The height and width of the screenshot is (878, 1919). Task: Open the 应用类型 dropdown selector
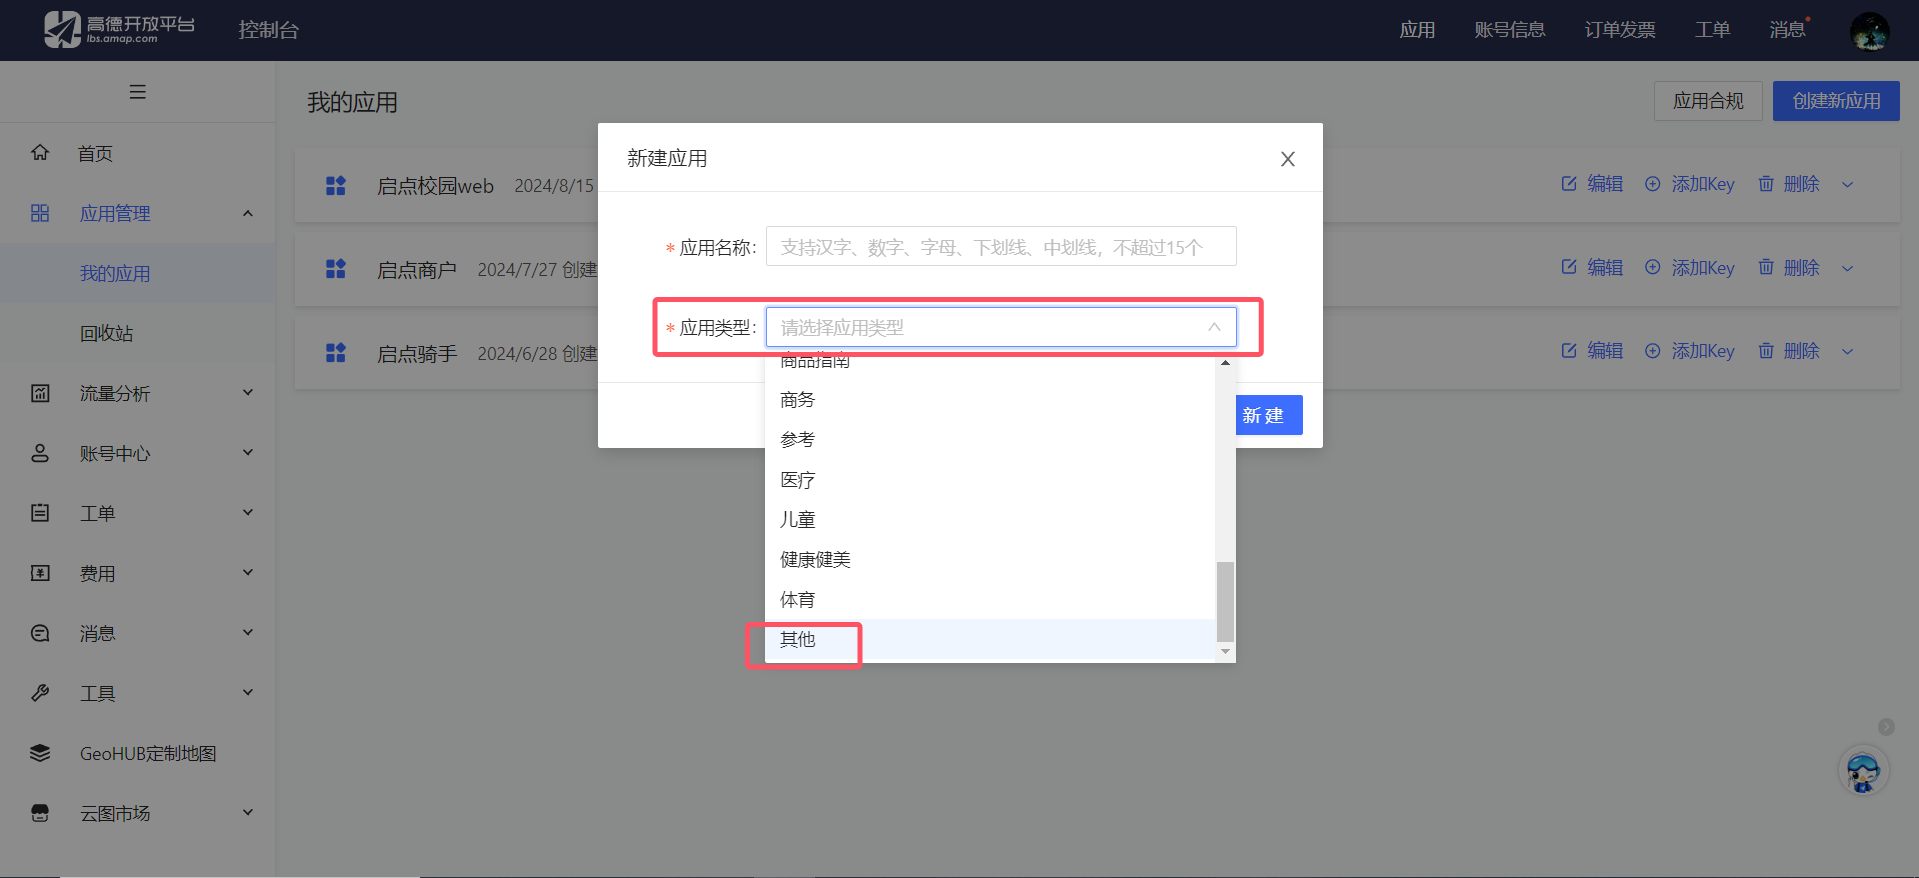click(x=1000, y=327)
